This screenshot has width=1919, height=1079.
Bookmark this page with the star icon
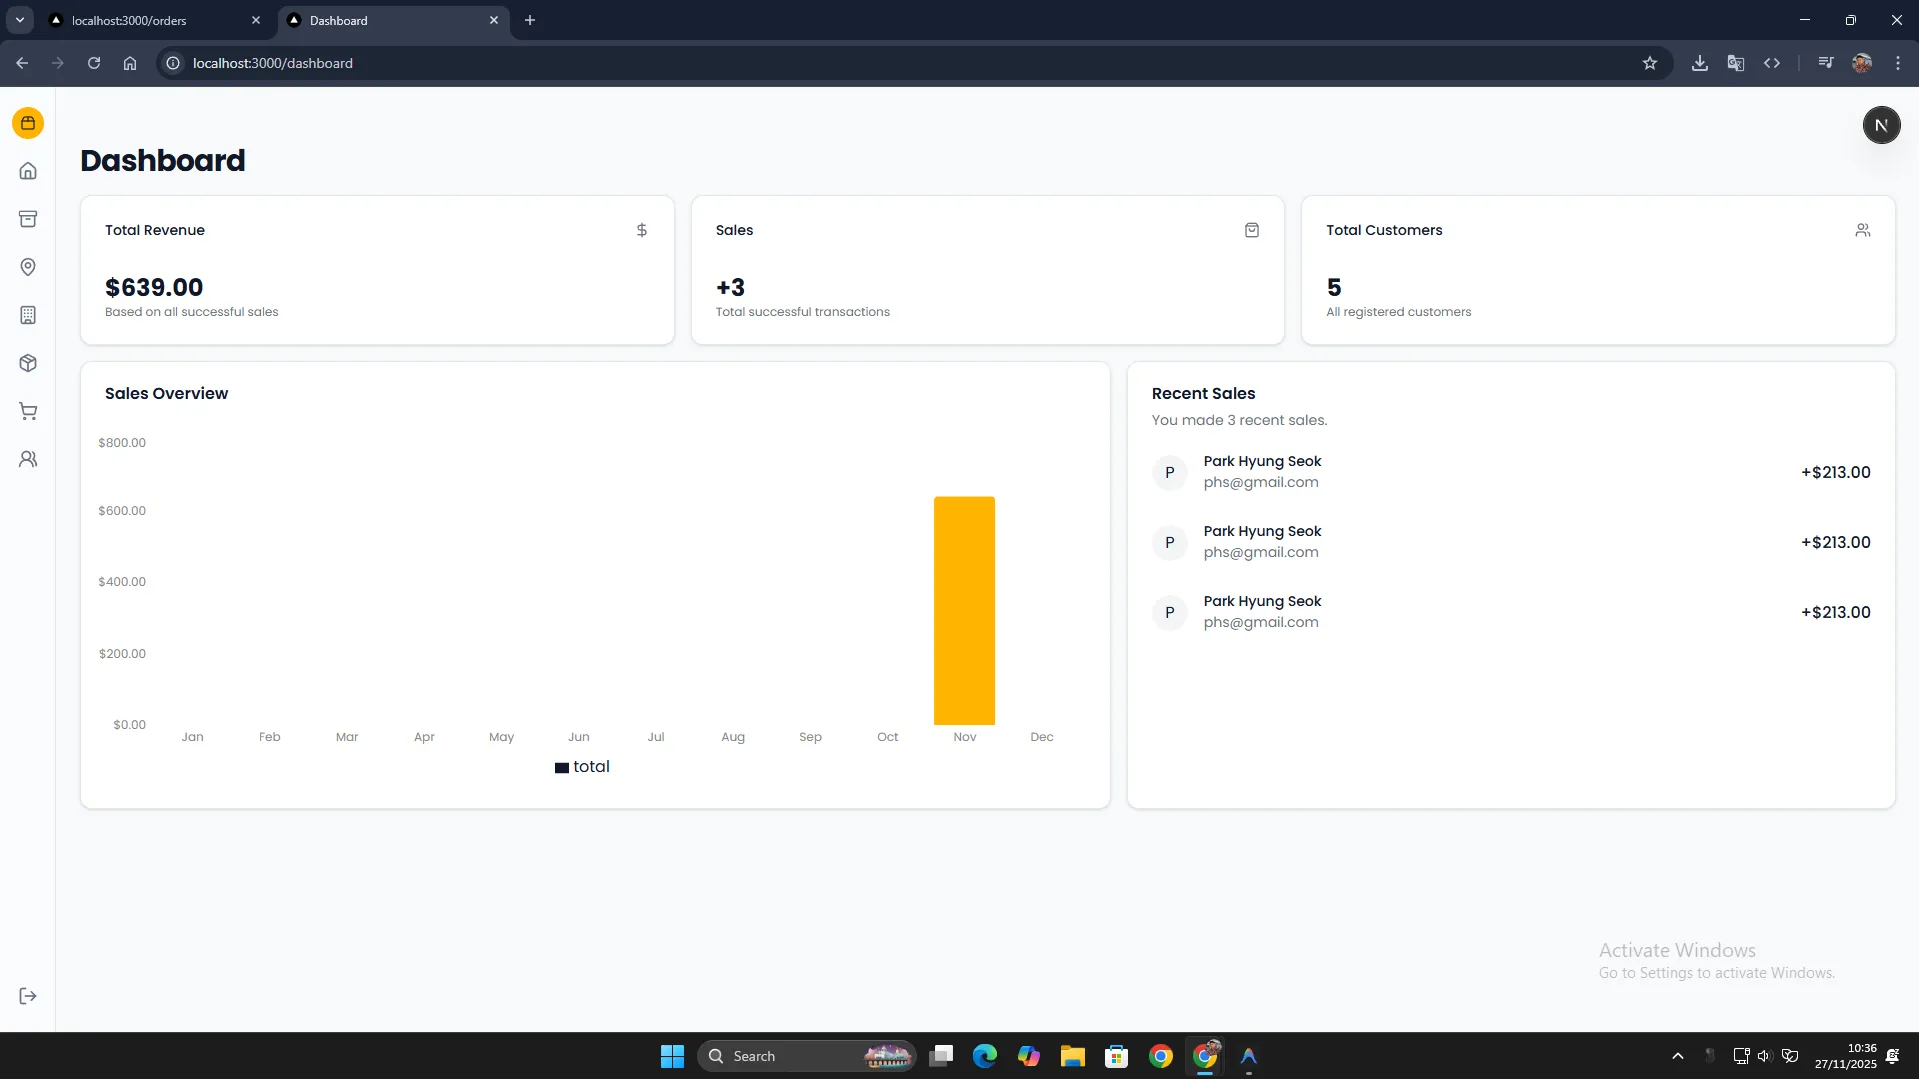[1649, 63]
